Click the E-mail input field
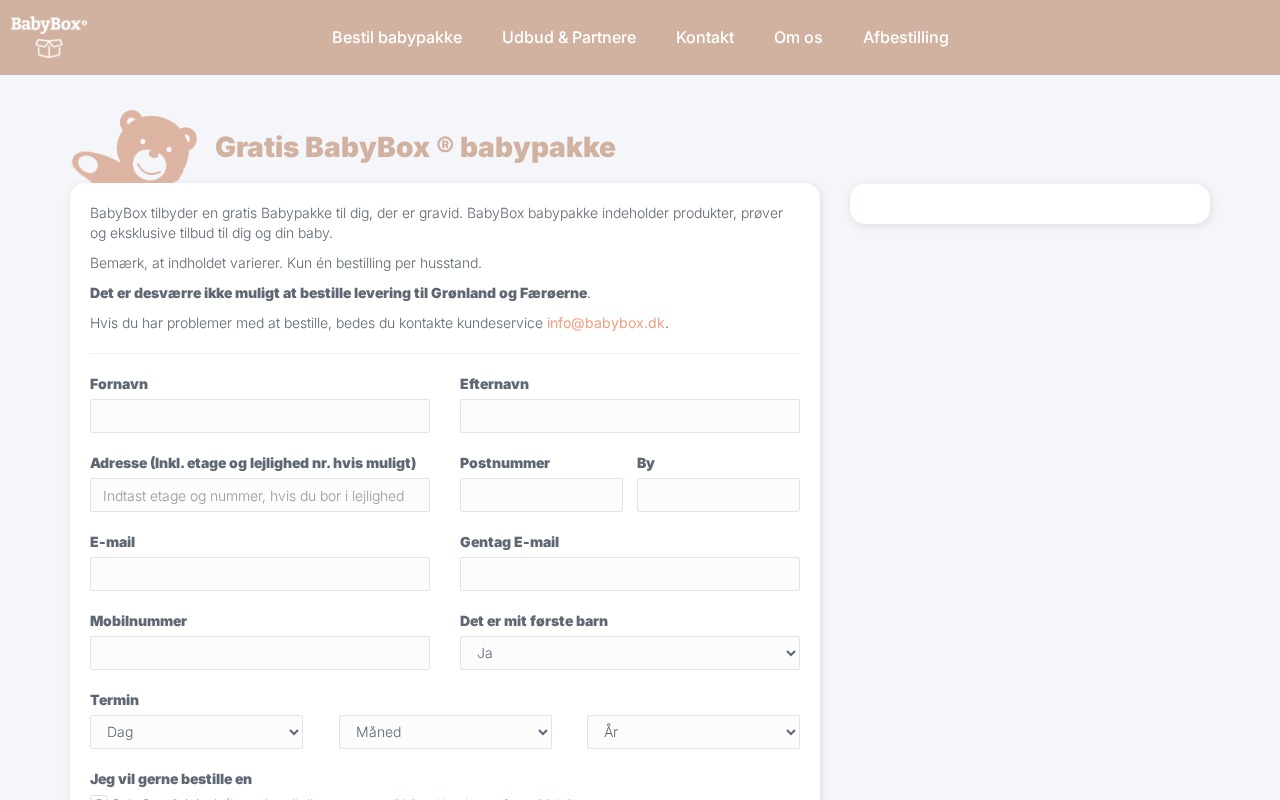Screen dimensions: 1280x800 click(x=260, y=574)
